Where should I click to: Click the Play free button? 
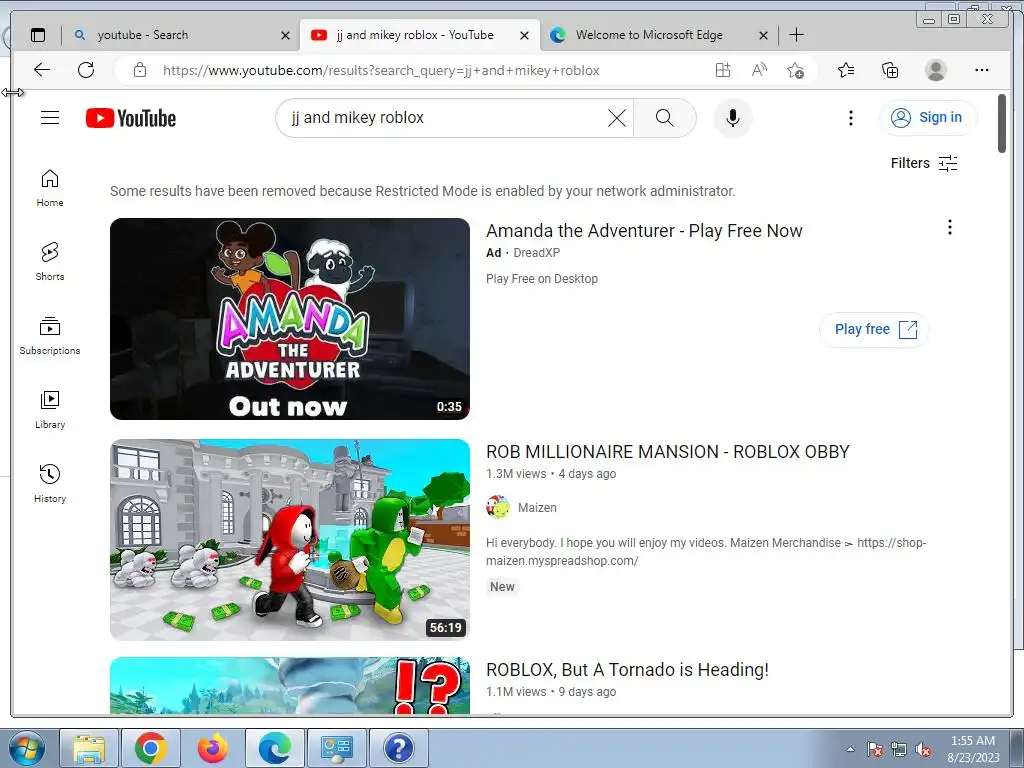[x=874, y=329]
